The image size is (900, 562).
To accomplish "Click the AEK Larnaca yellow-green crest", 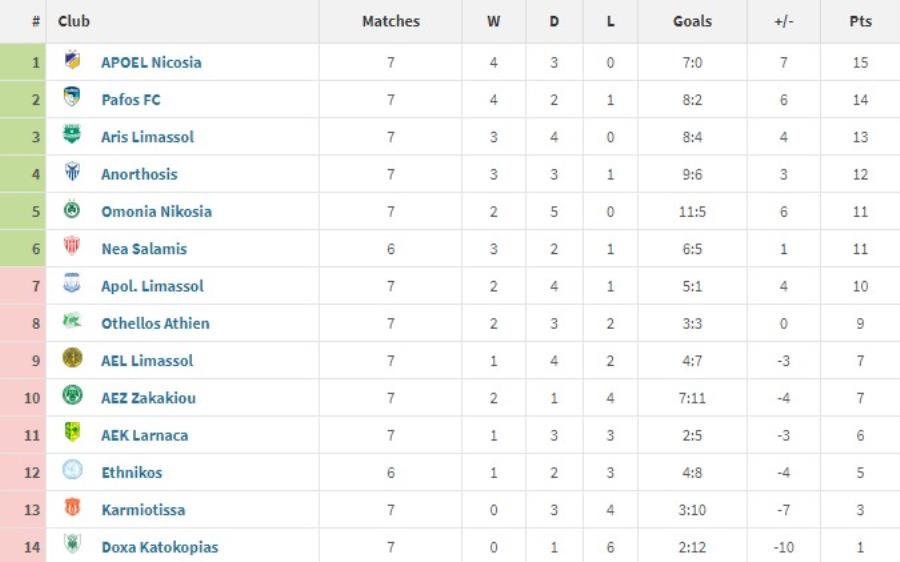I will point(72,432).
